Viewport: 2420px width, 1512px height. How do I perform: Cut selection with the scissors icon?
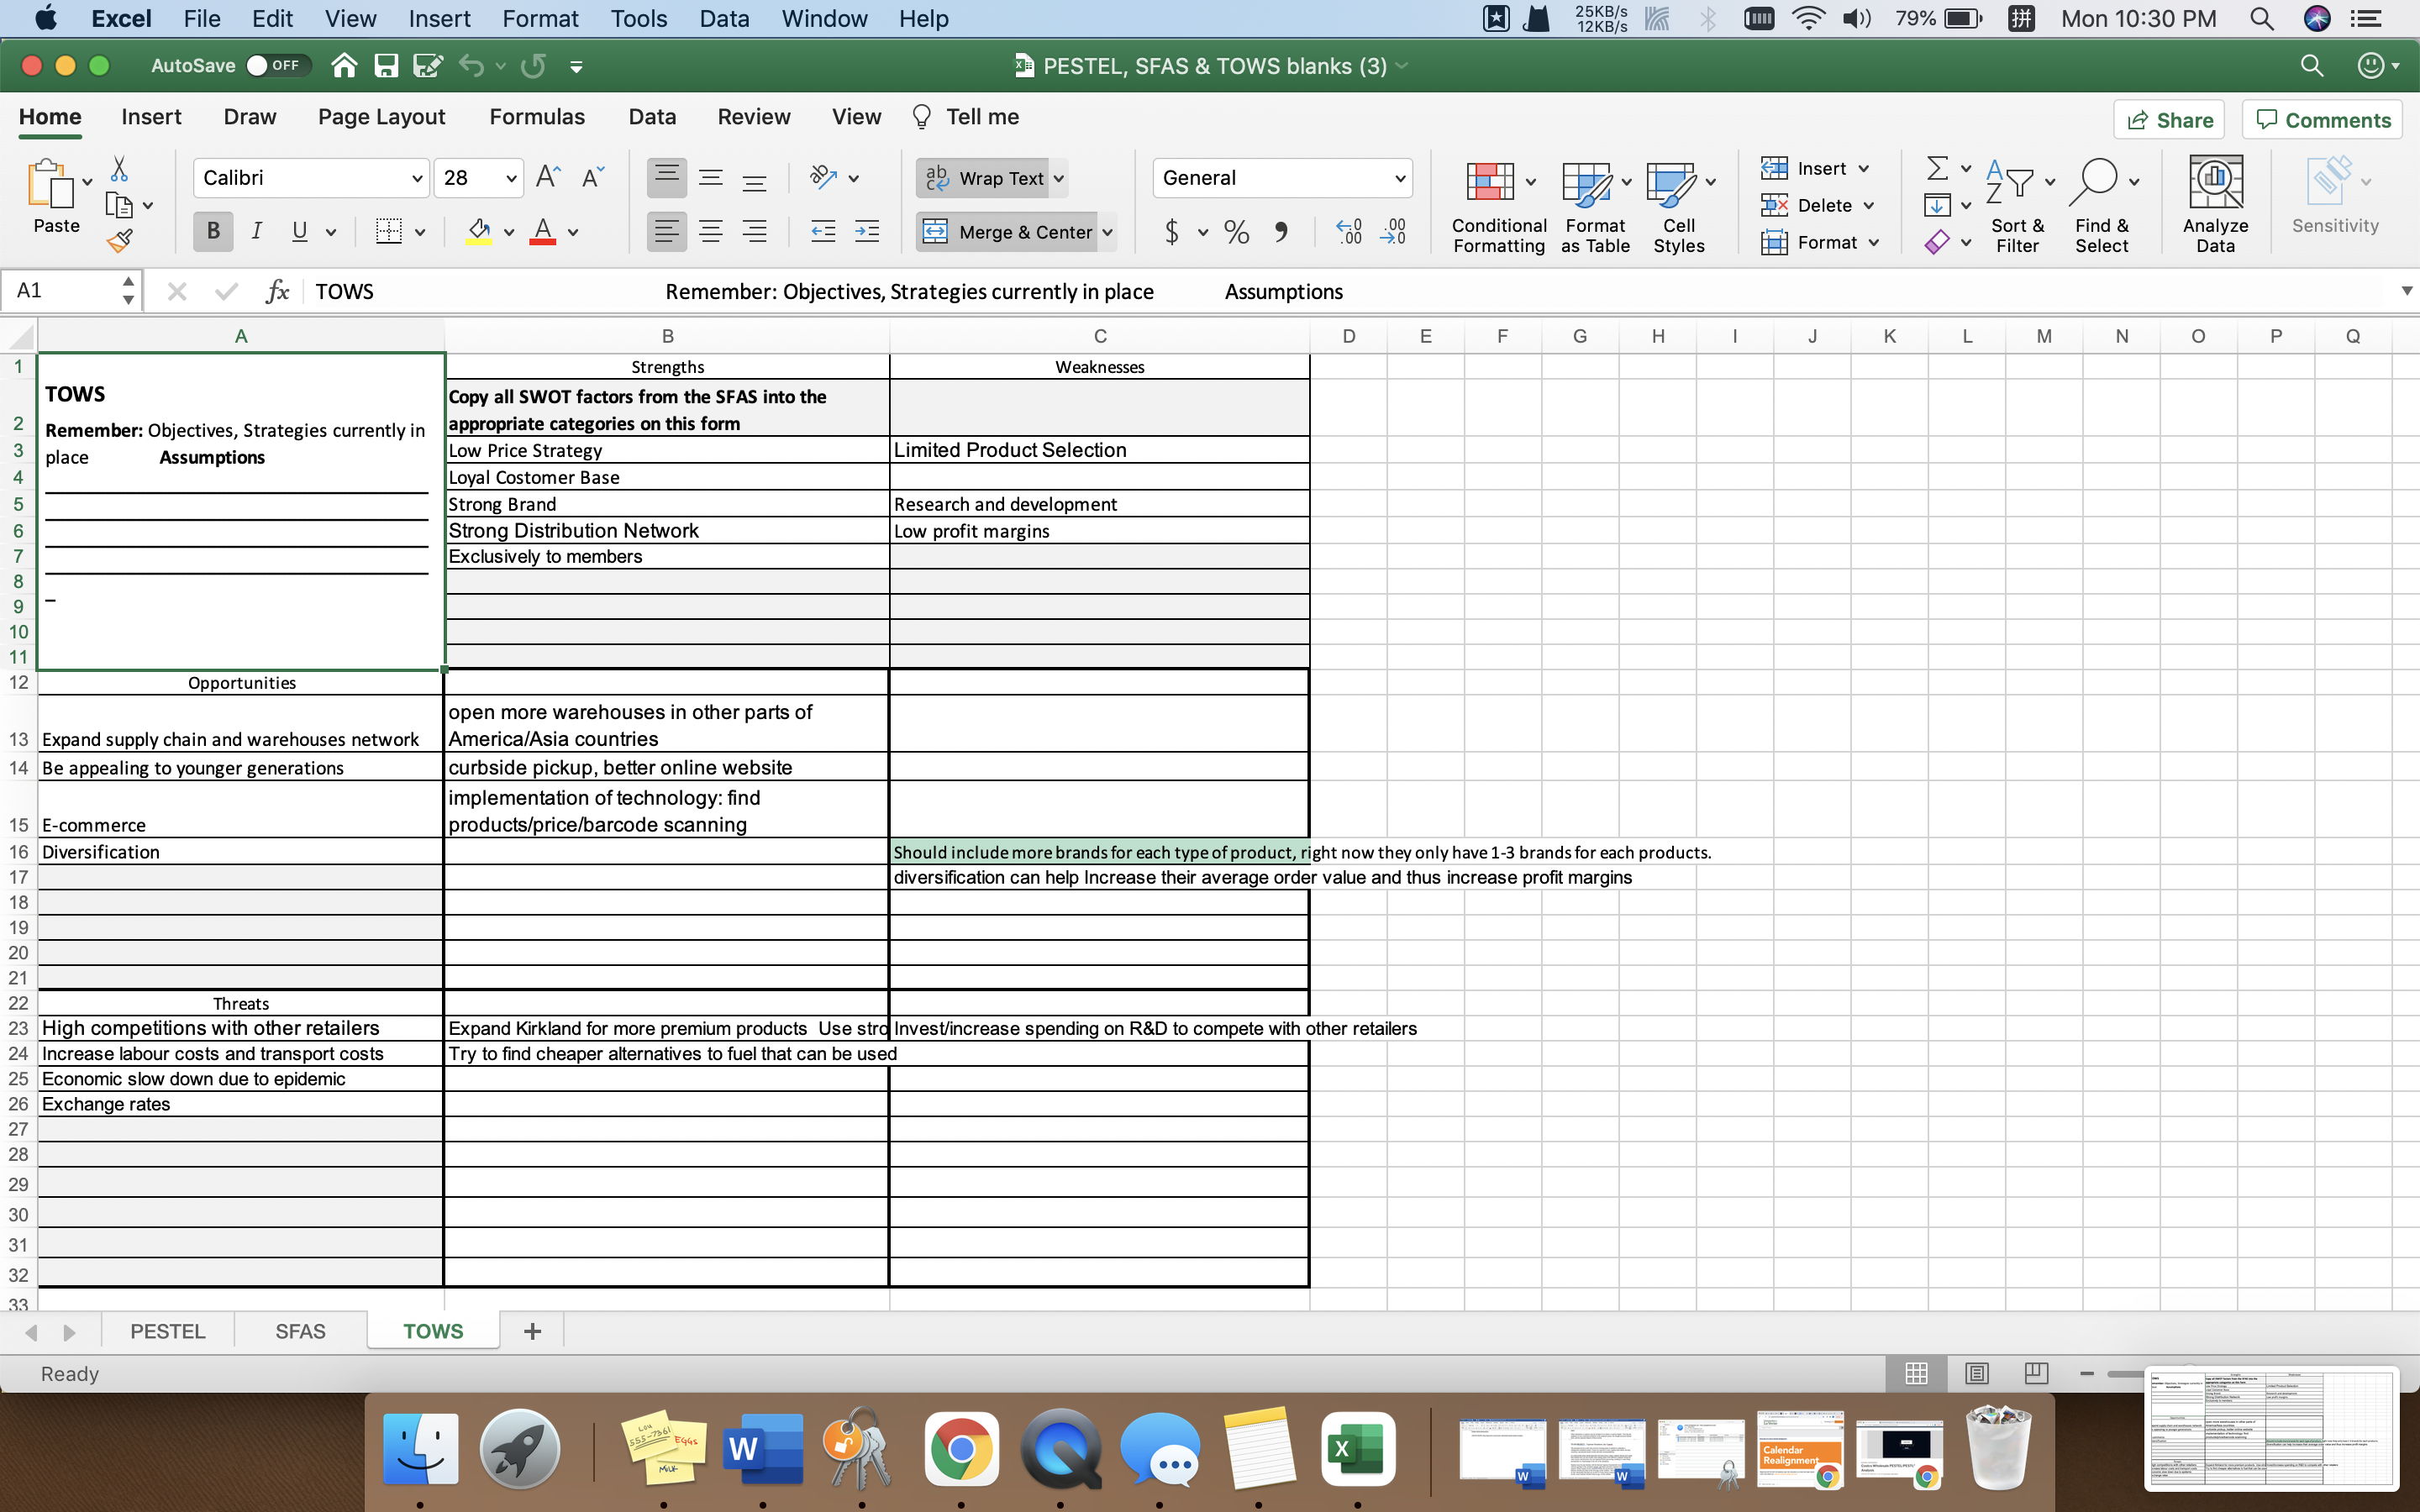click(119, 168)
